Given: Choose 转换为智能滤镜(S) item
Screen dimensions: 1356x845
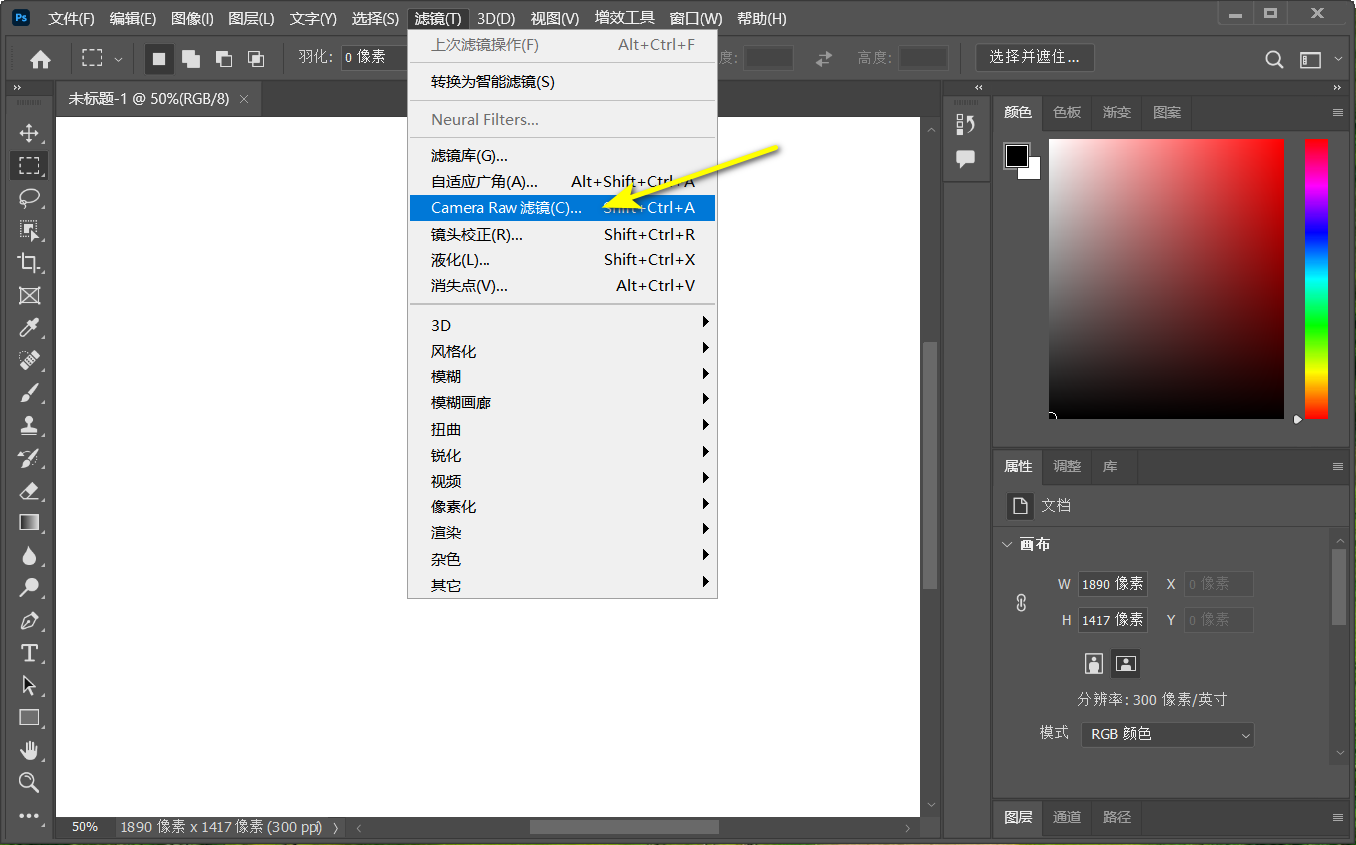Looking at the screenshot, I should pos(562,82).
